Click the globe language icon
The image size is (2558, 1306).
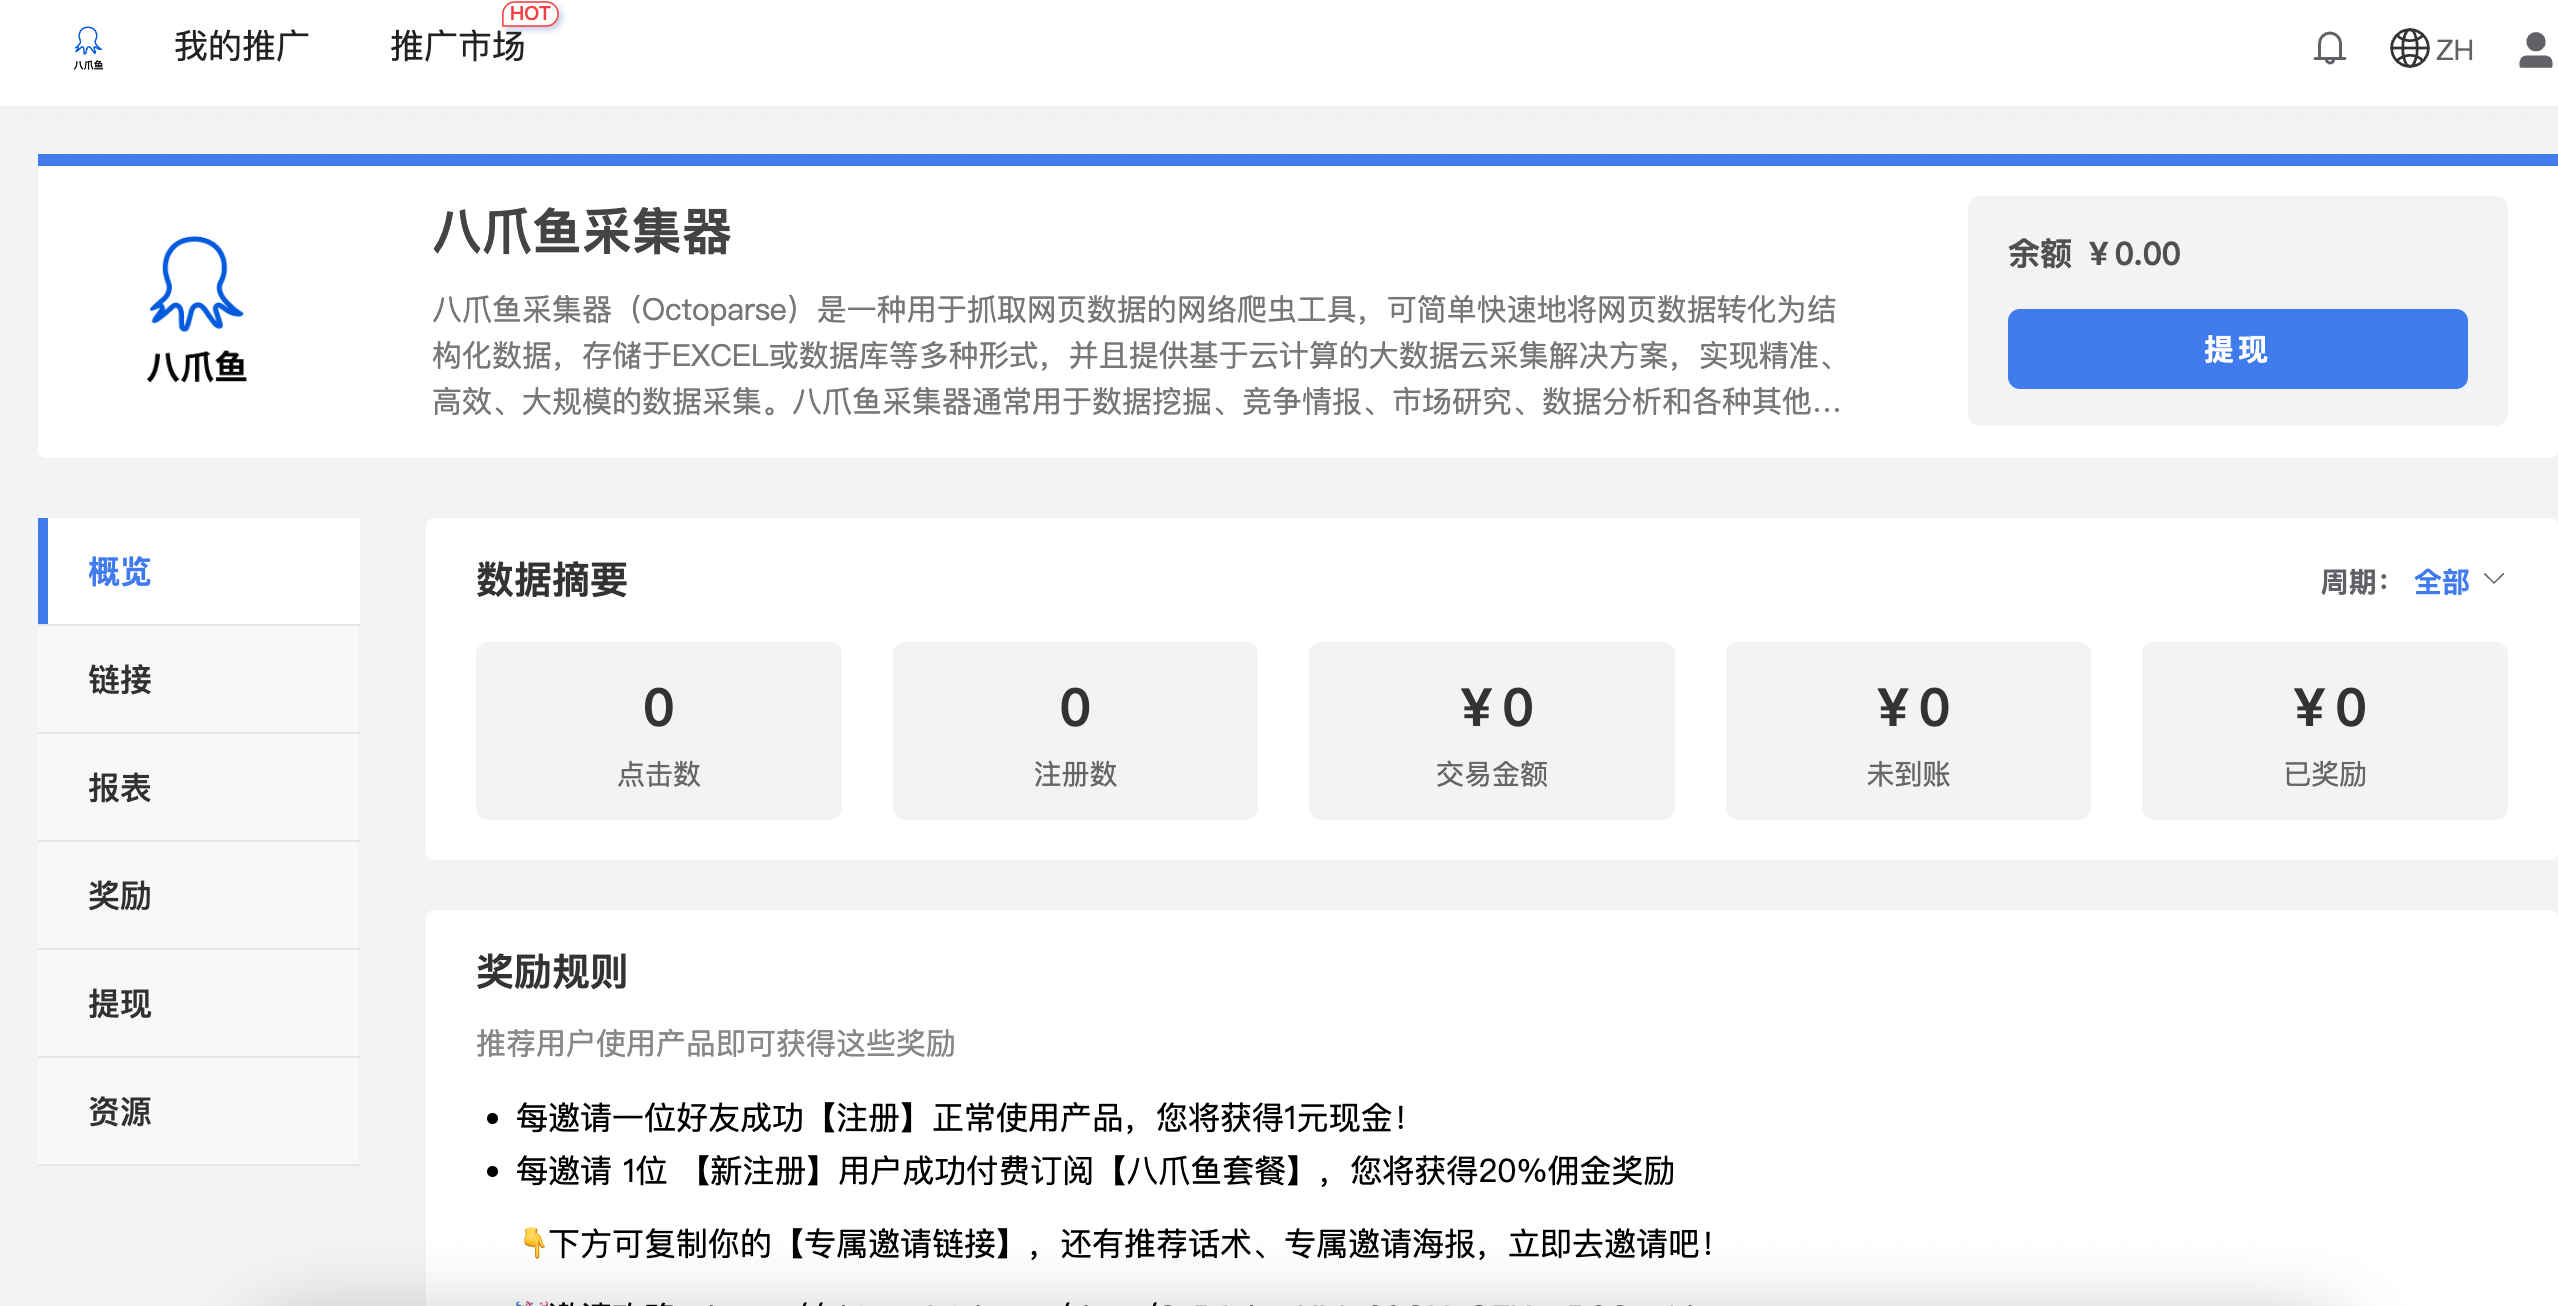point(2408,47)
